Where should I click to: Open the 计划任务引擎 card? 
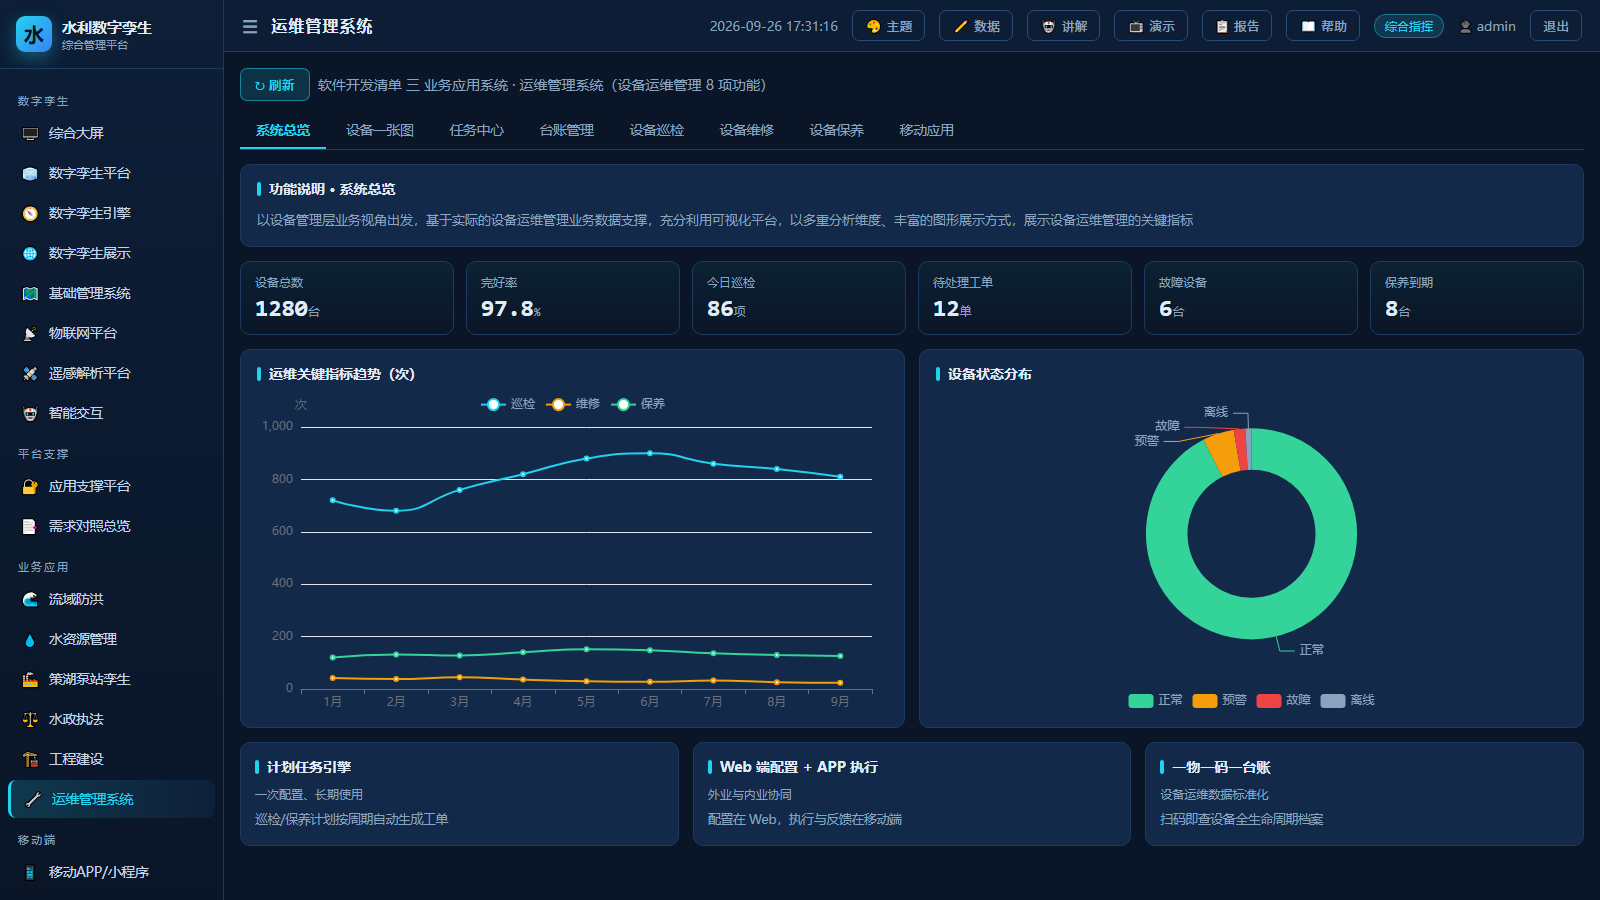click(x=459, y=794)
